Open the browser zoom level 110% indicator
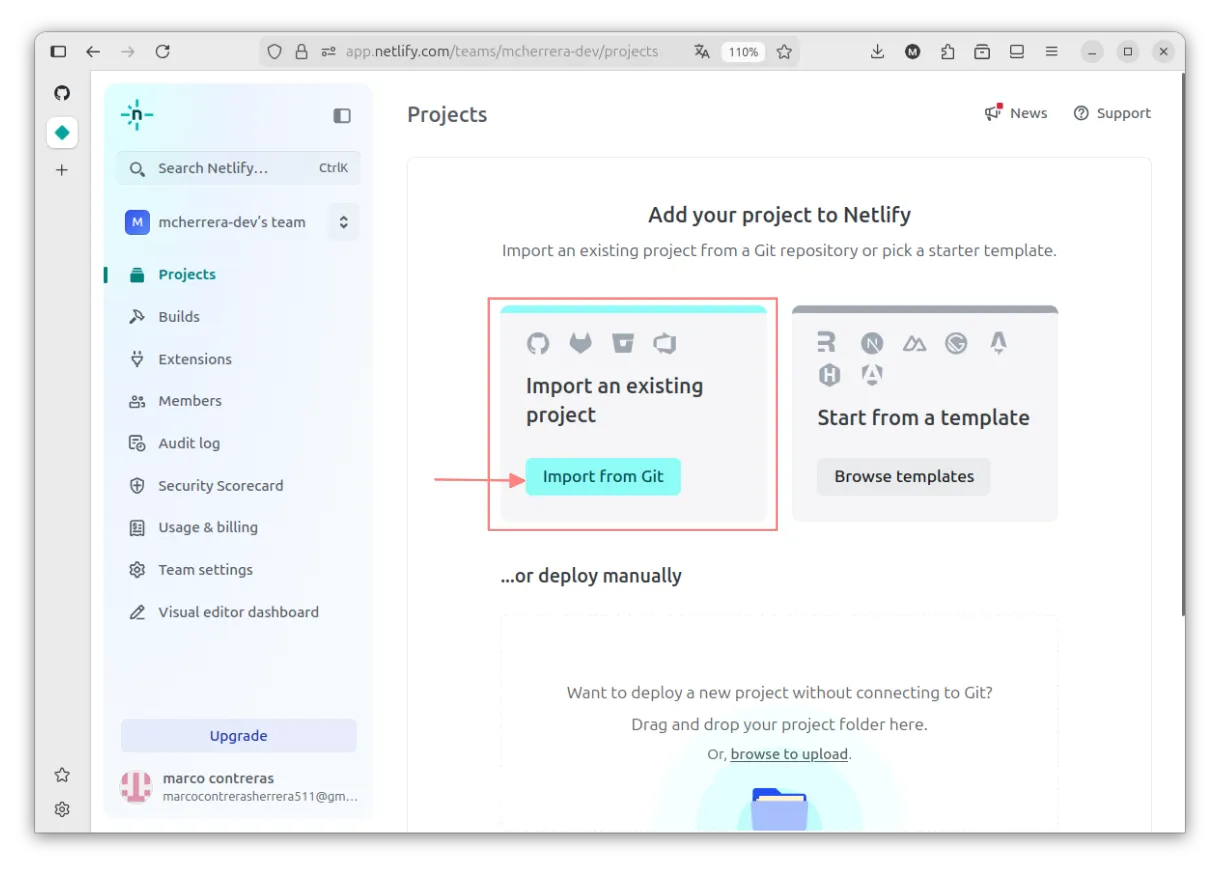 pyautogui.click(x=743, y=52)
